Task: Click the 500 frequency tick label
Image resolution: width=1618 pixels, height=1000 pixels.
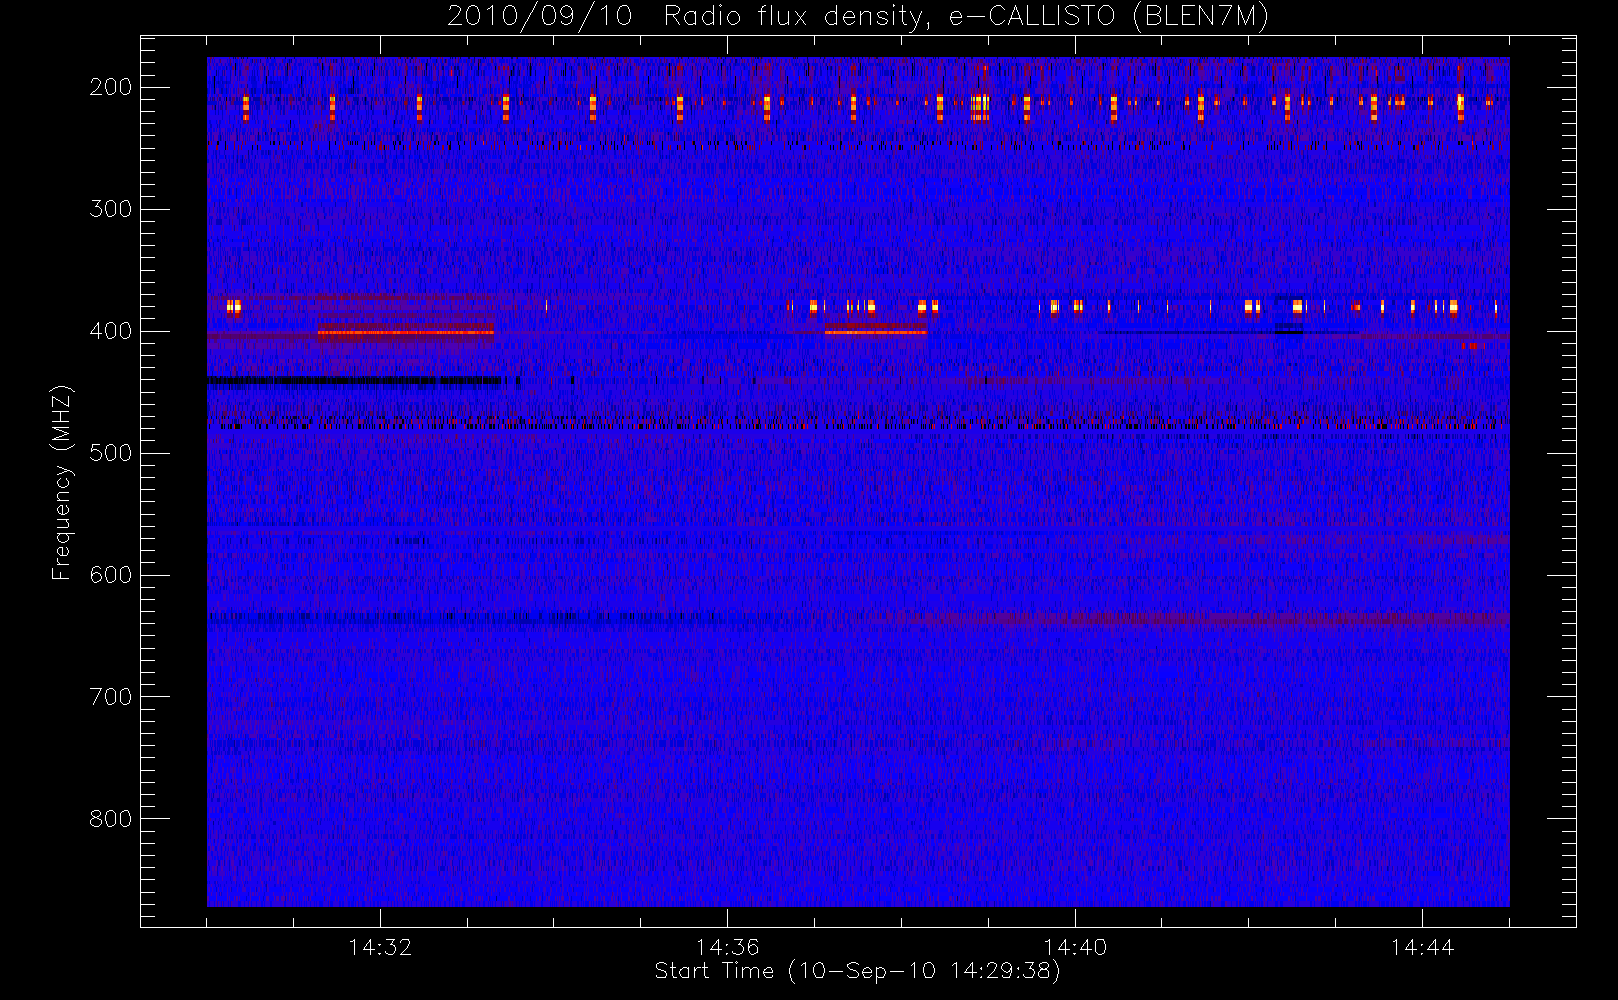Action: coord(111,453)
